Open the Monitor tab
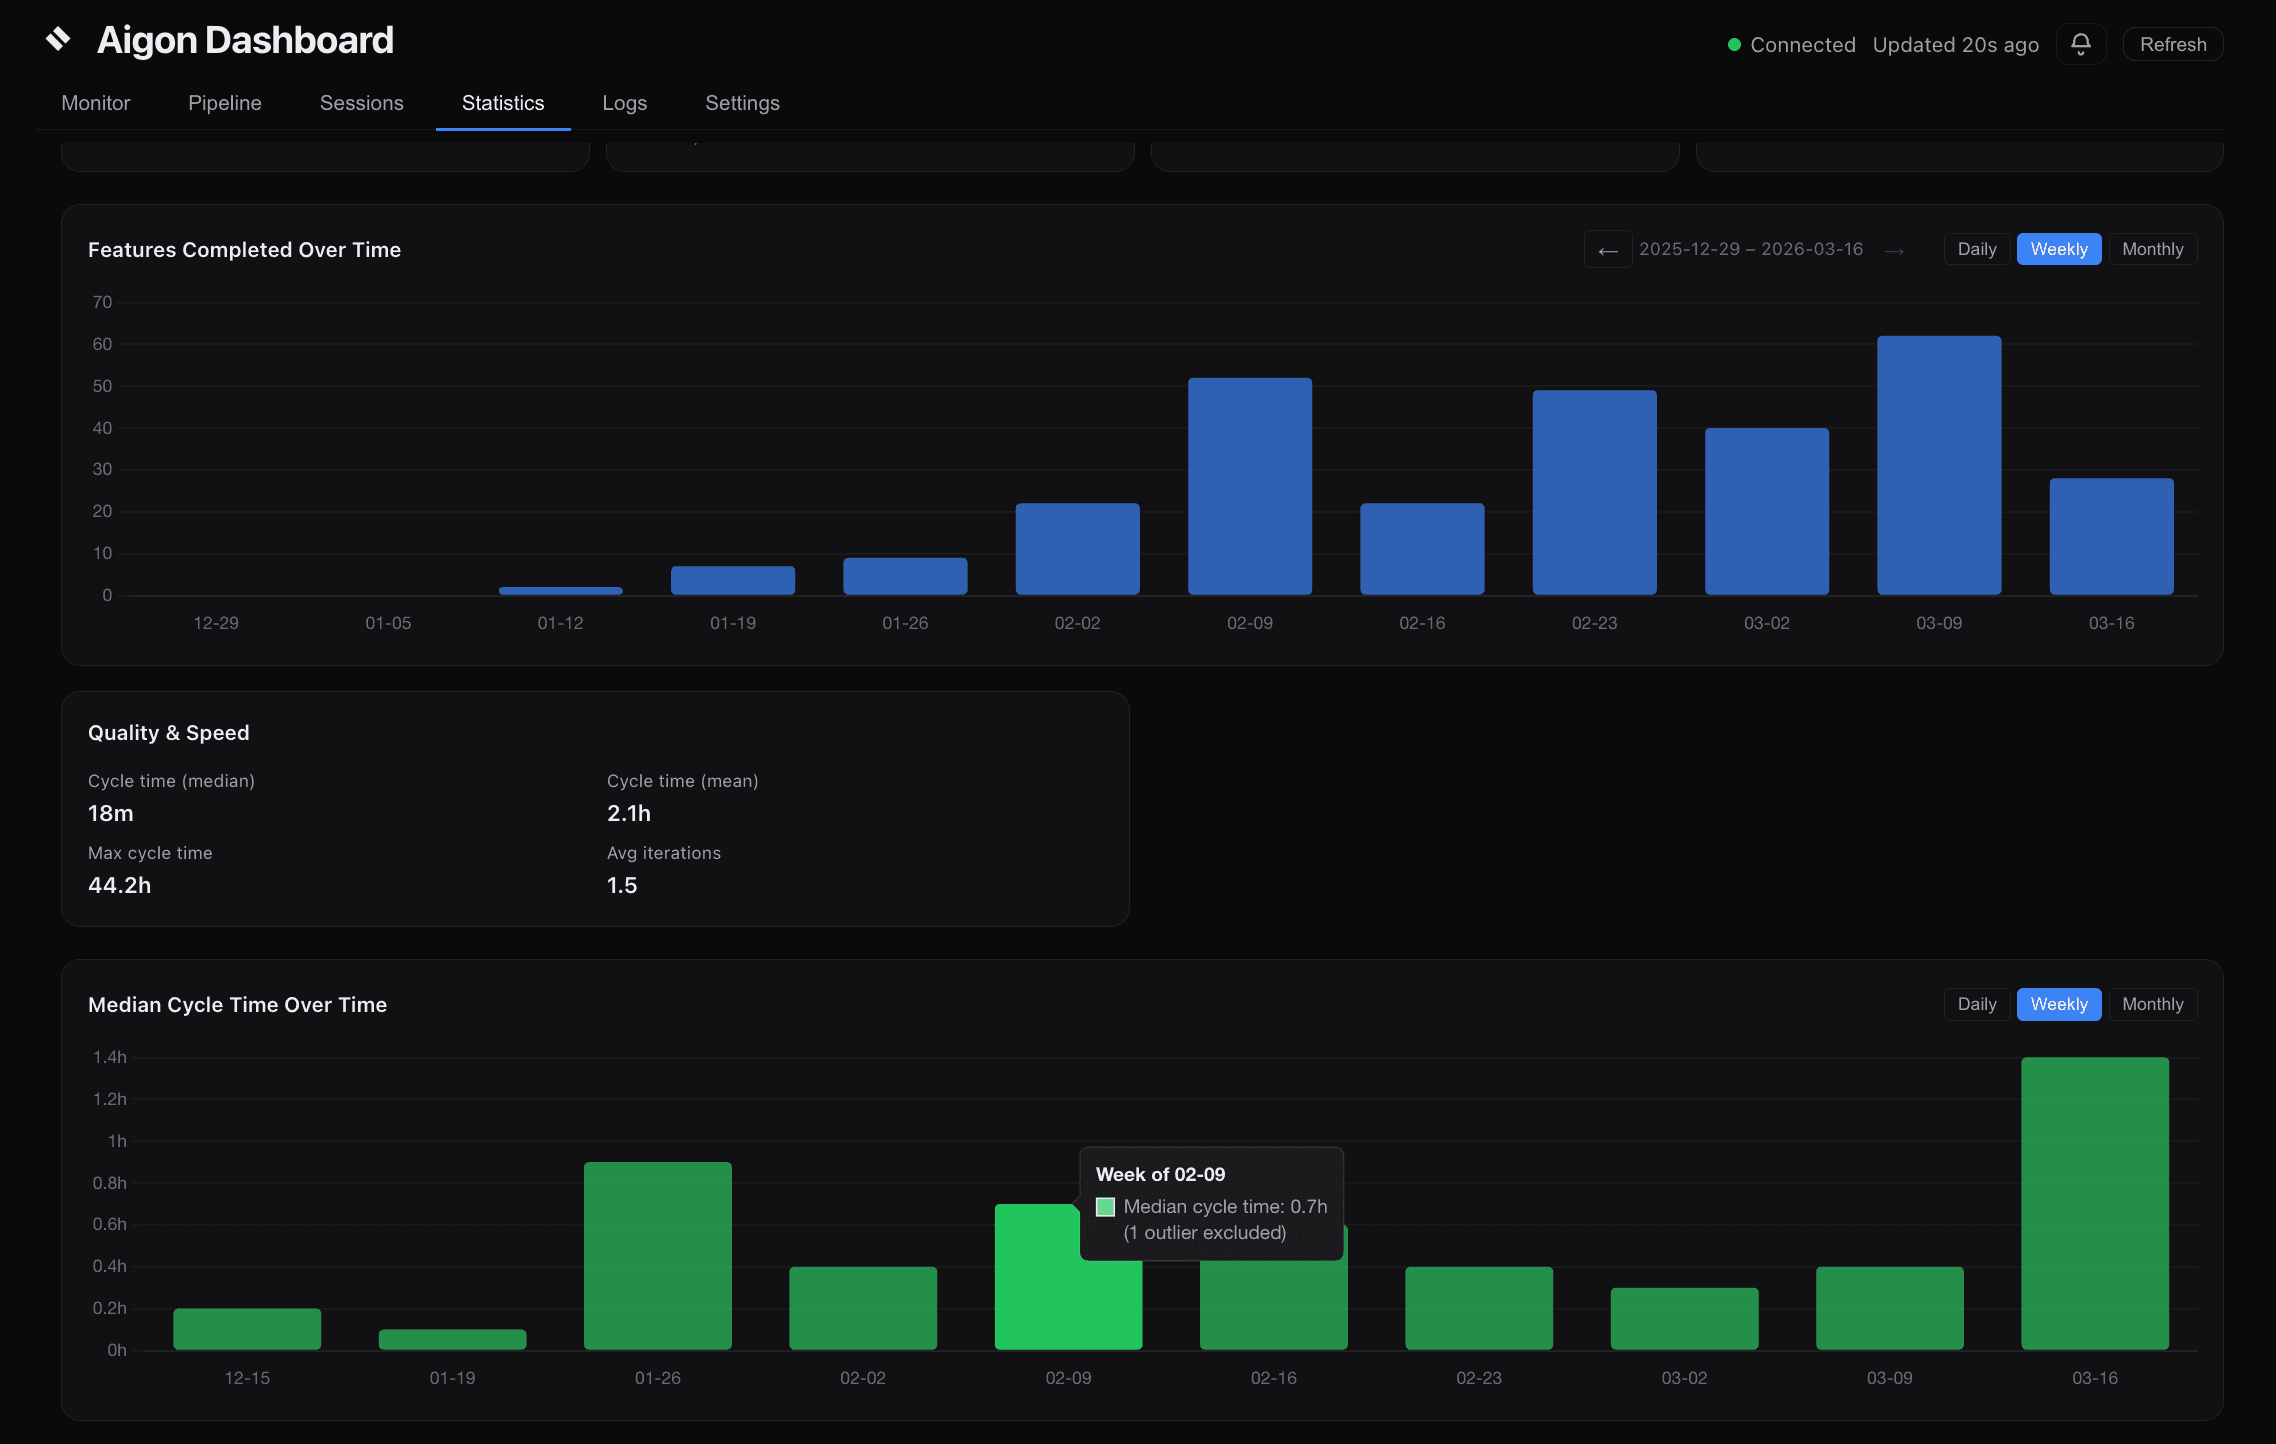The image size is (2276, 1444). [96, 103]
